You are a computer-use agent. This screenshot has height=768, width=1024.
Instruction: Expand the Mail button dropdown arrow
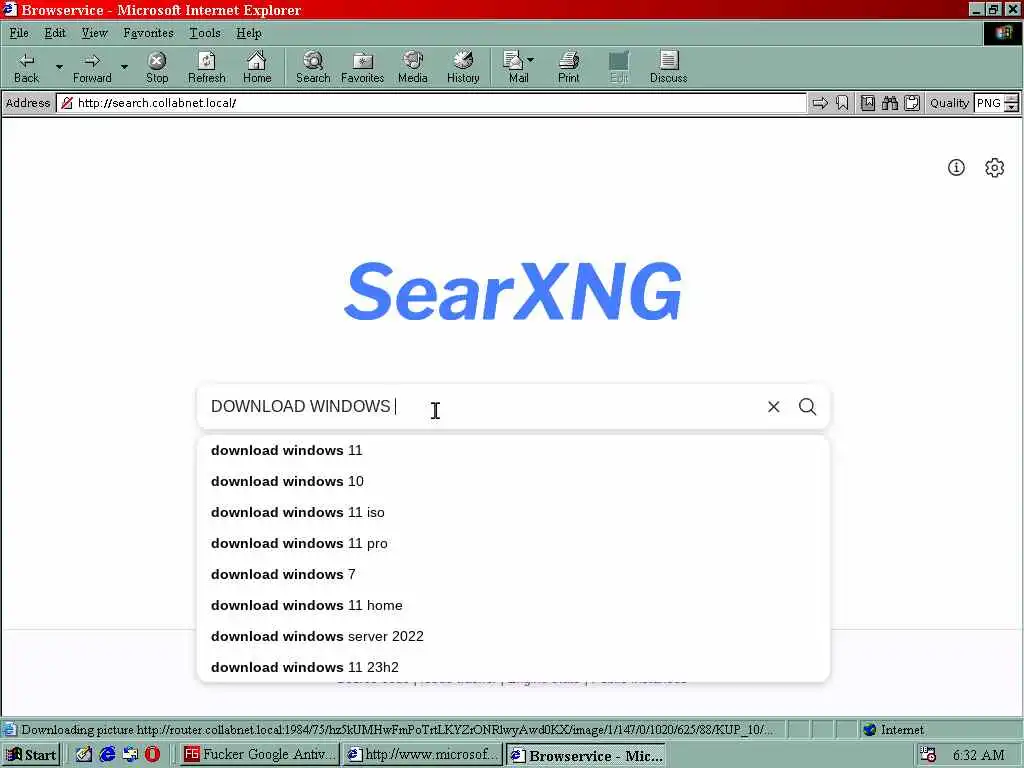pyautogui.click(x=530, y=60)
